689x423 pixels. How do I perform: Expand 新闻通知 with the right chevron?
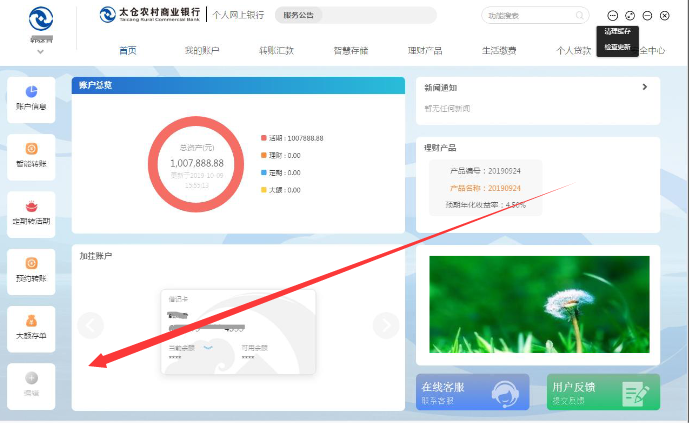(x=645, y=87)
